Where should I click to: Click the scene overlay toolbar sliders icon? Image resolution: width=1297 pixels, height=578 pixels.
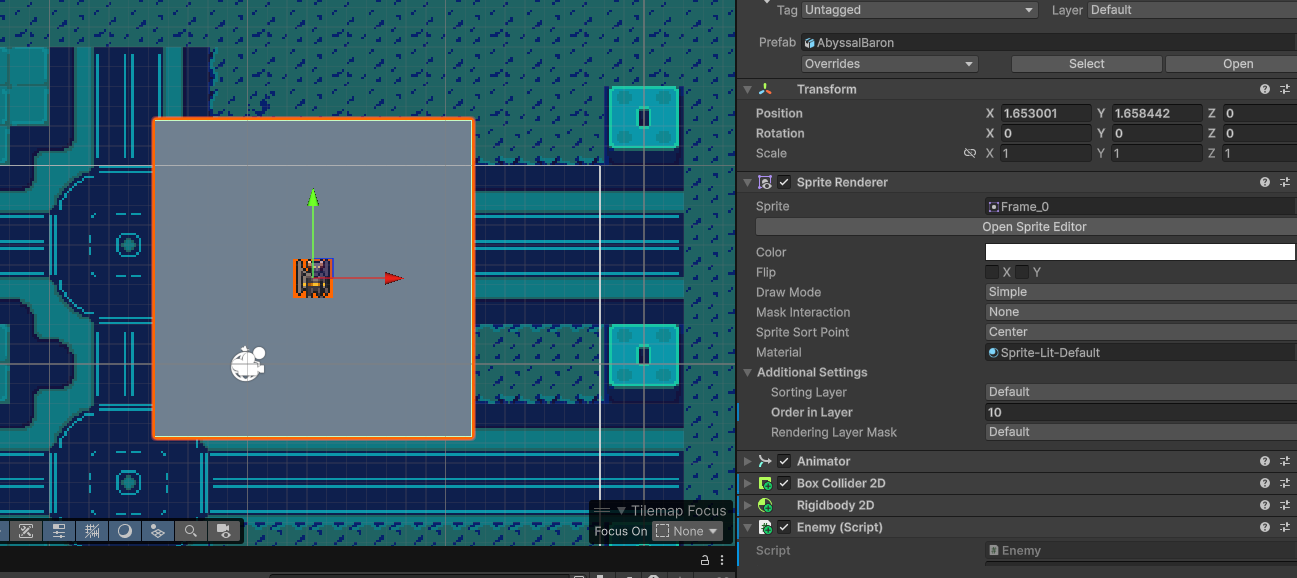point(59,531)
